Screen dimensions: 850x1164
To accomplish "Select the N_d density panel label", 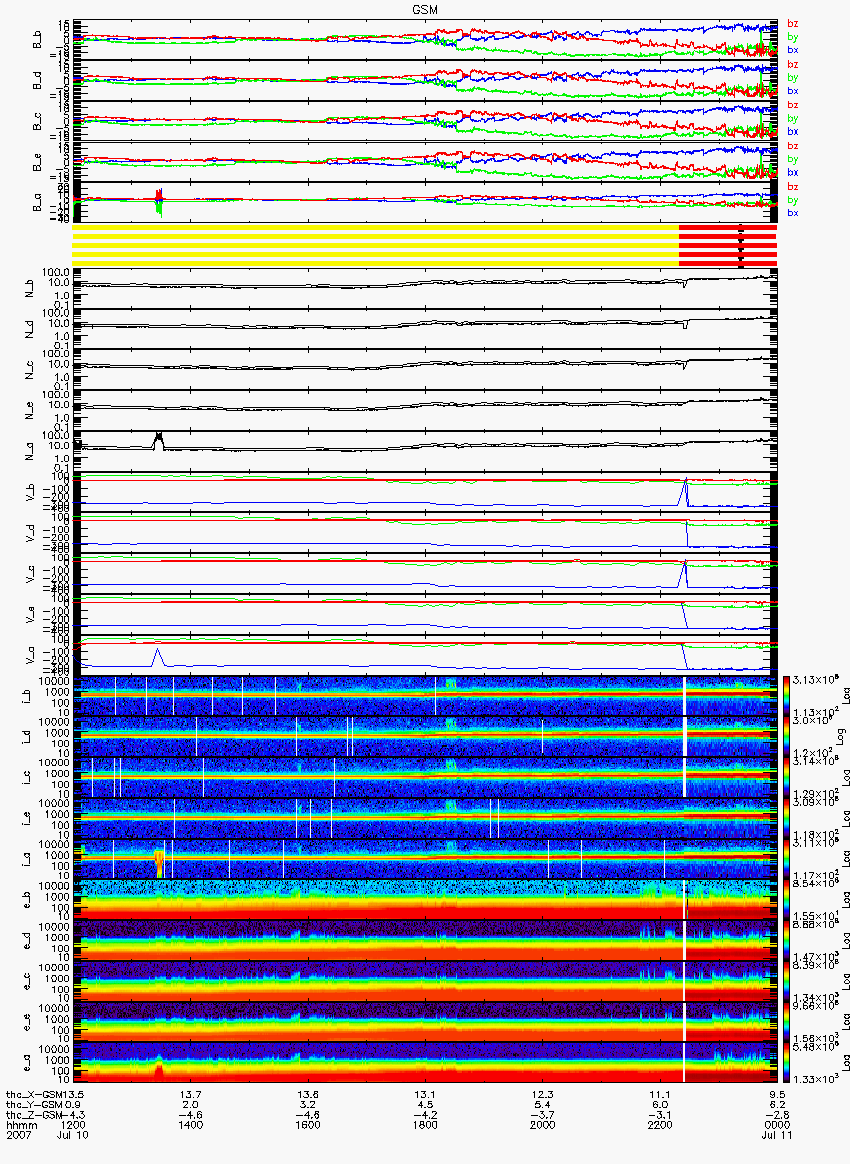I will [x=30, y=330].
